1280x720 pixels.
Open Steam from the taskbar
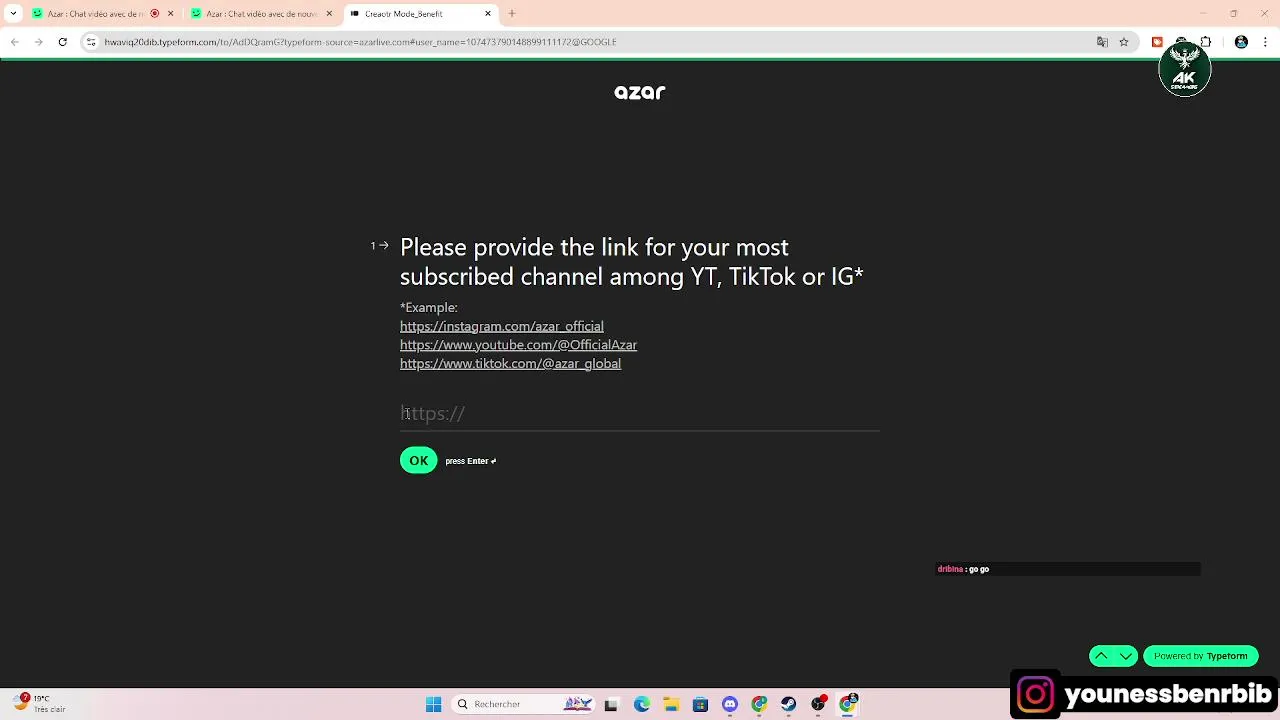(x=789, y=704)
